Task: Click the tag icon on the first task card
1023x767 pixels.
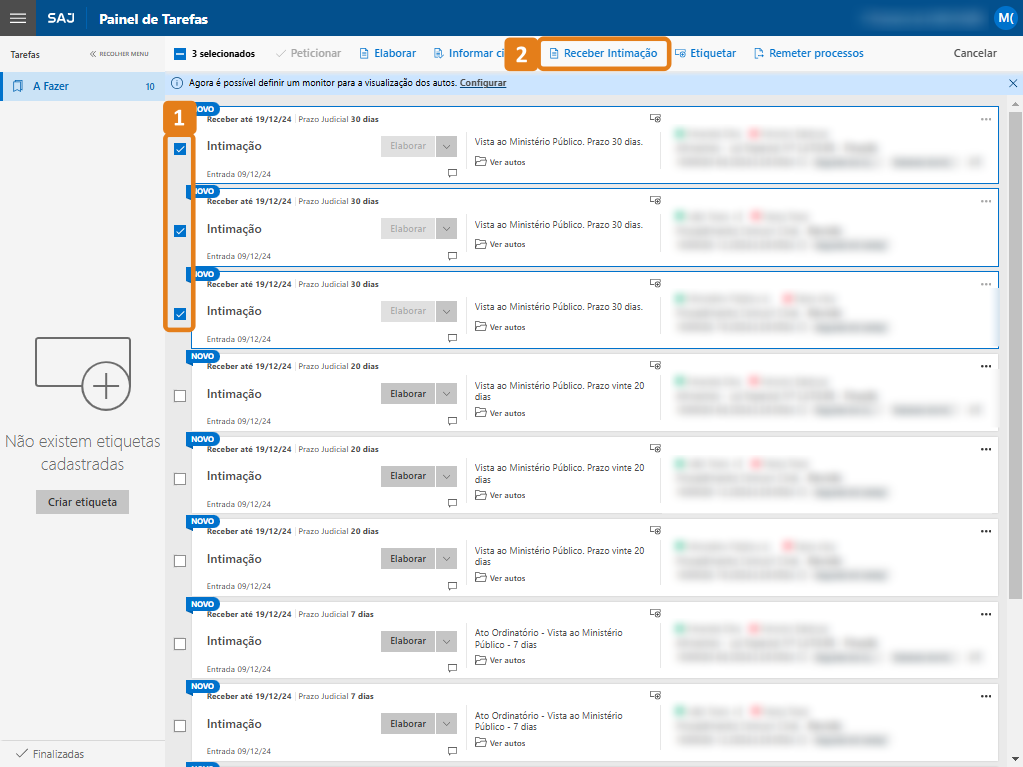Action: [655, 118]
